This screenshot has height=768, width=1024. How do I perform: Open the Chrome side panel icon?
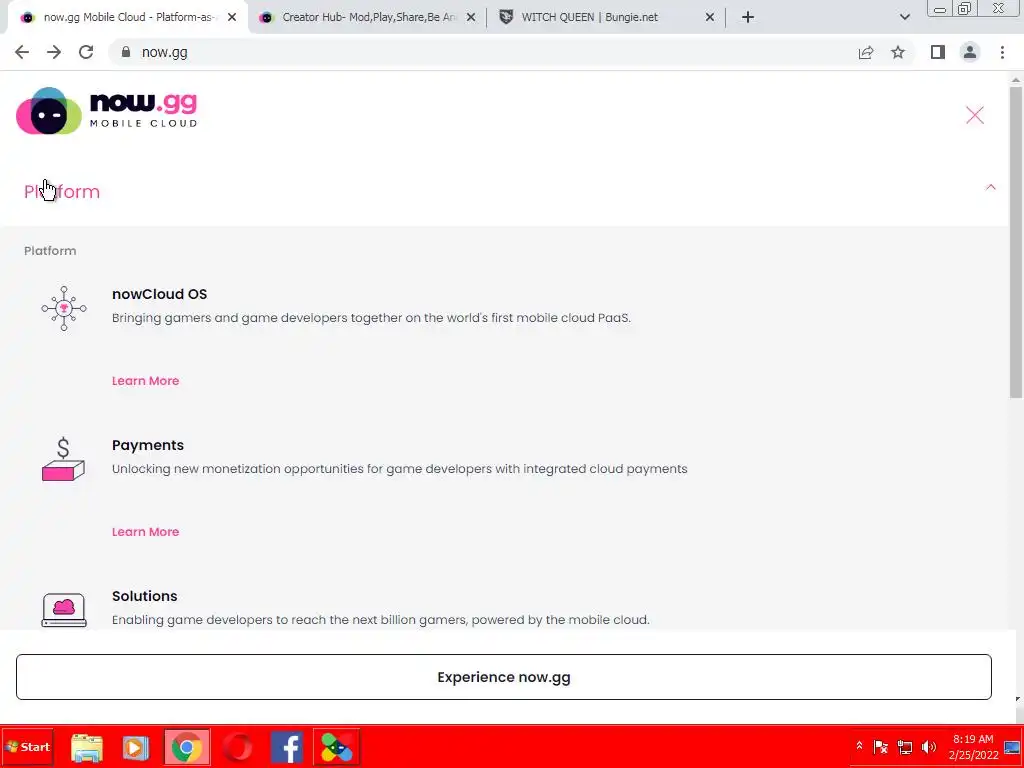click(938, 52)
